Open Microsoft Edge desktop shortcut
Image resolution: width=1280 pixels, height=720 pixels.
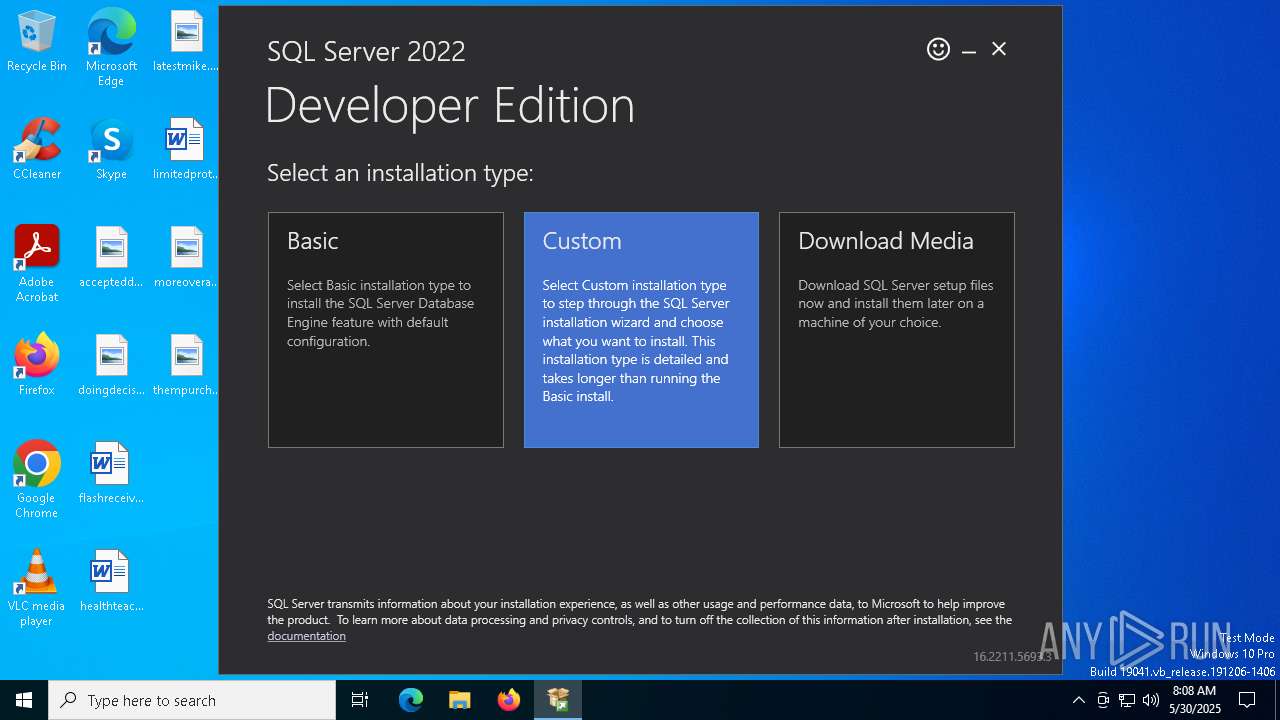[x=111, y=48]
